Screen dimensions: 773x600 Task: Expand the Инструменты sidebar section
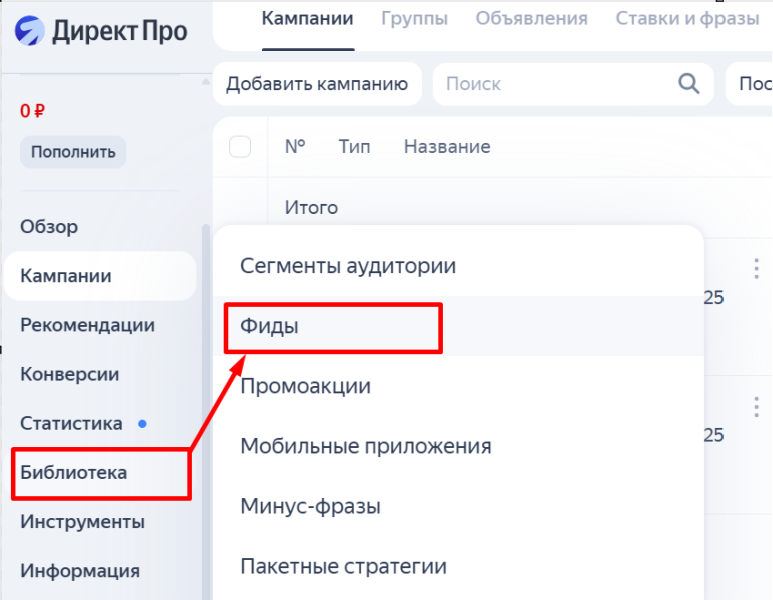[82, 522]
